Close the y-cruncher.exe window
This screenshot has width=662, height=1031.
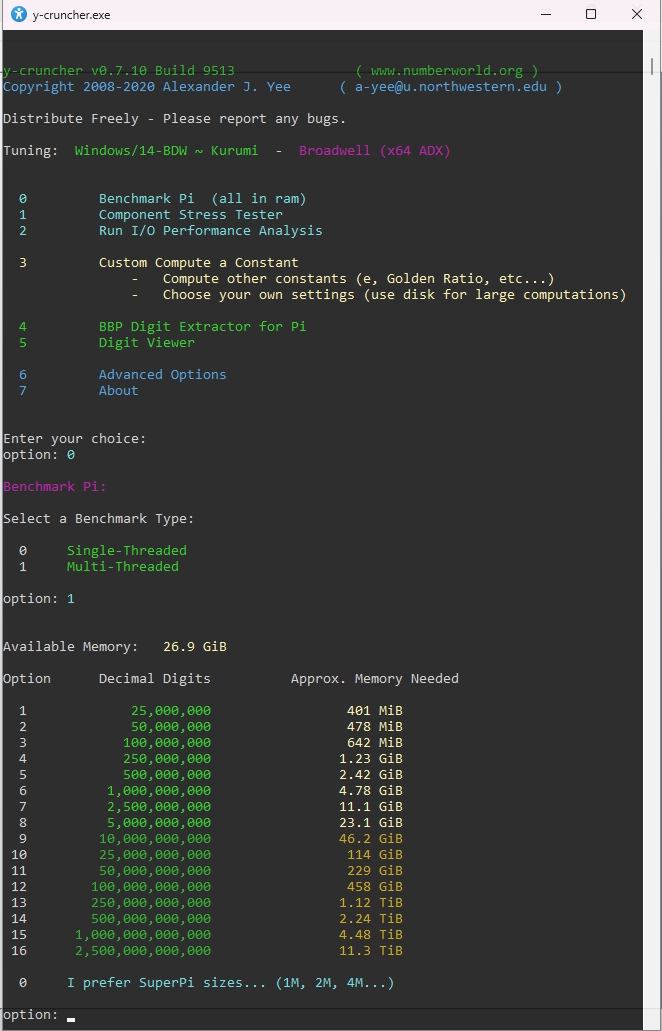[x=637, y=15]
